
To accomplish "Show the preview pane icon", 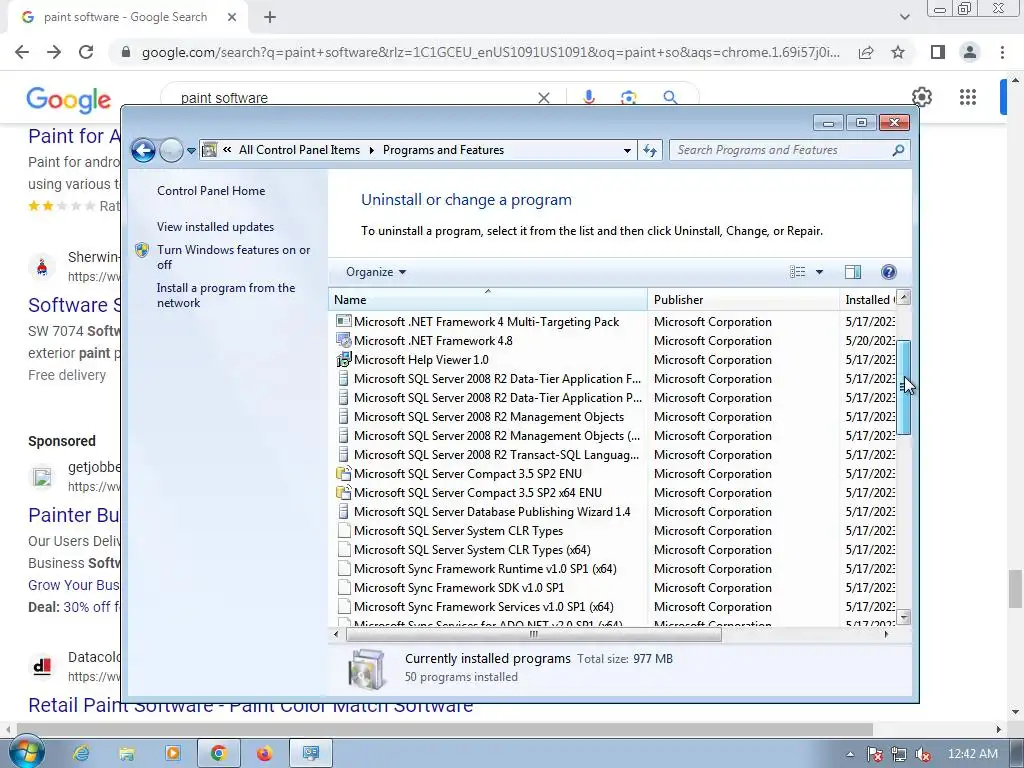I will [x=853, y=272].
